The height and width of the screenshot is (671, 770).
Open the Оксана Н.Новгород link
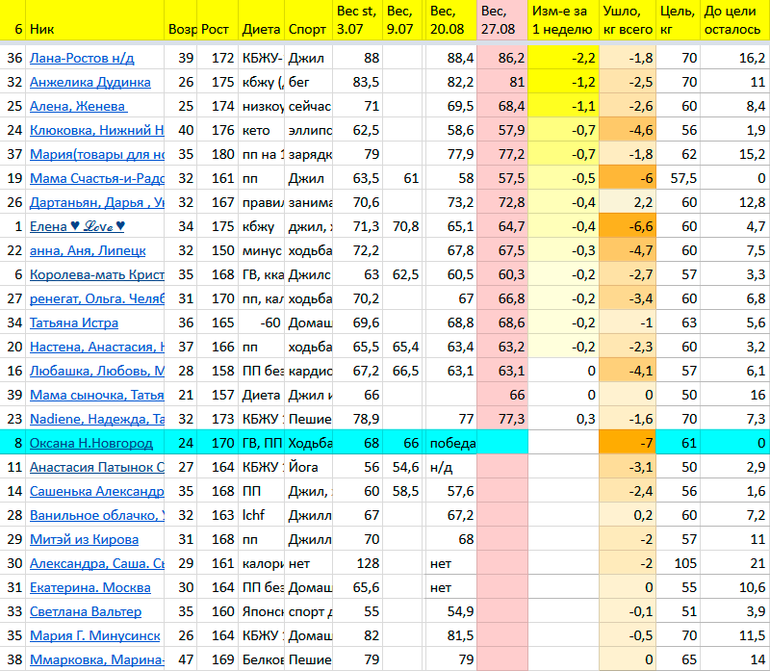coord(91,443)
